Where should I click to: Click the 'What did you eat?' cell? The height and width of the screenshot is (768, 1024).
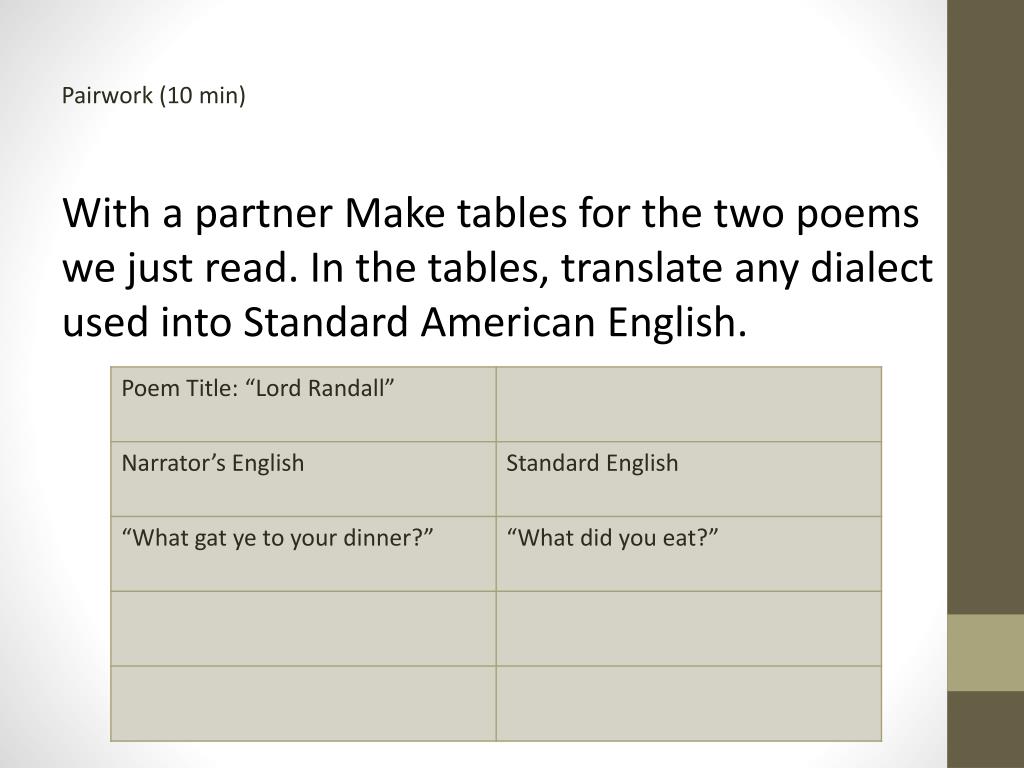[x=689, y=554]
